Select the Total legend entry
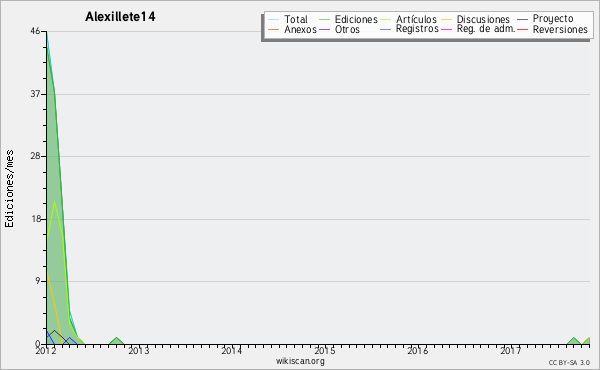The height and width of the screenshot is (370, 600). (x=295, y=19)
